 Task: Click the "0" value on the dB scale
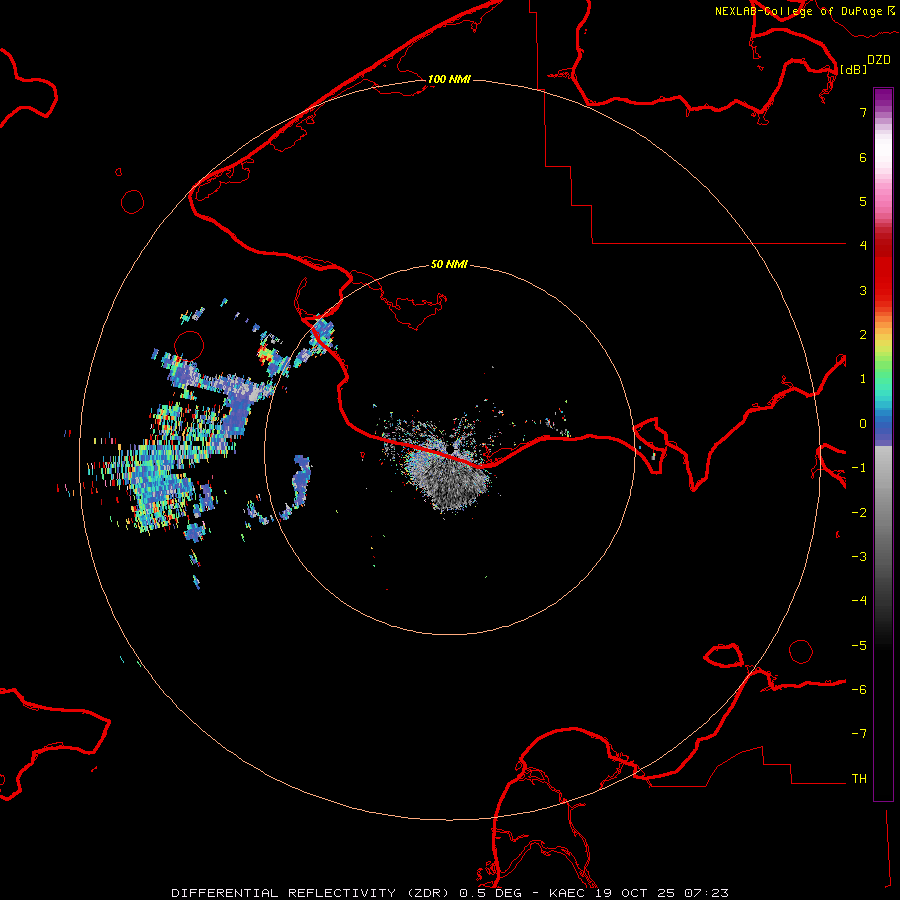click(863, 424)
